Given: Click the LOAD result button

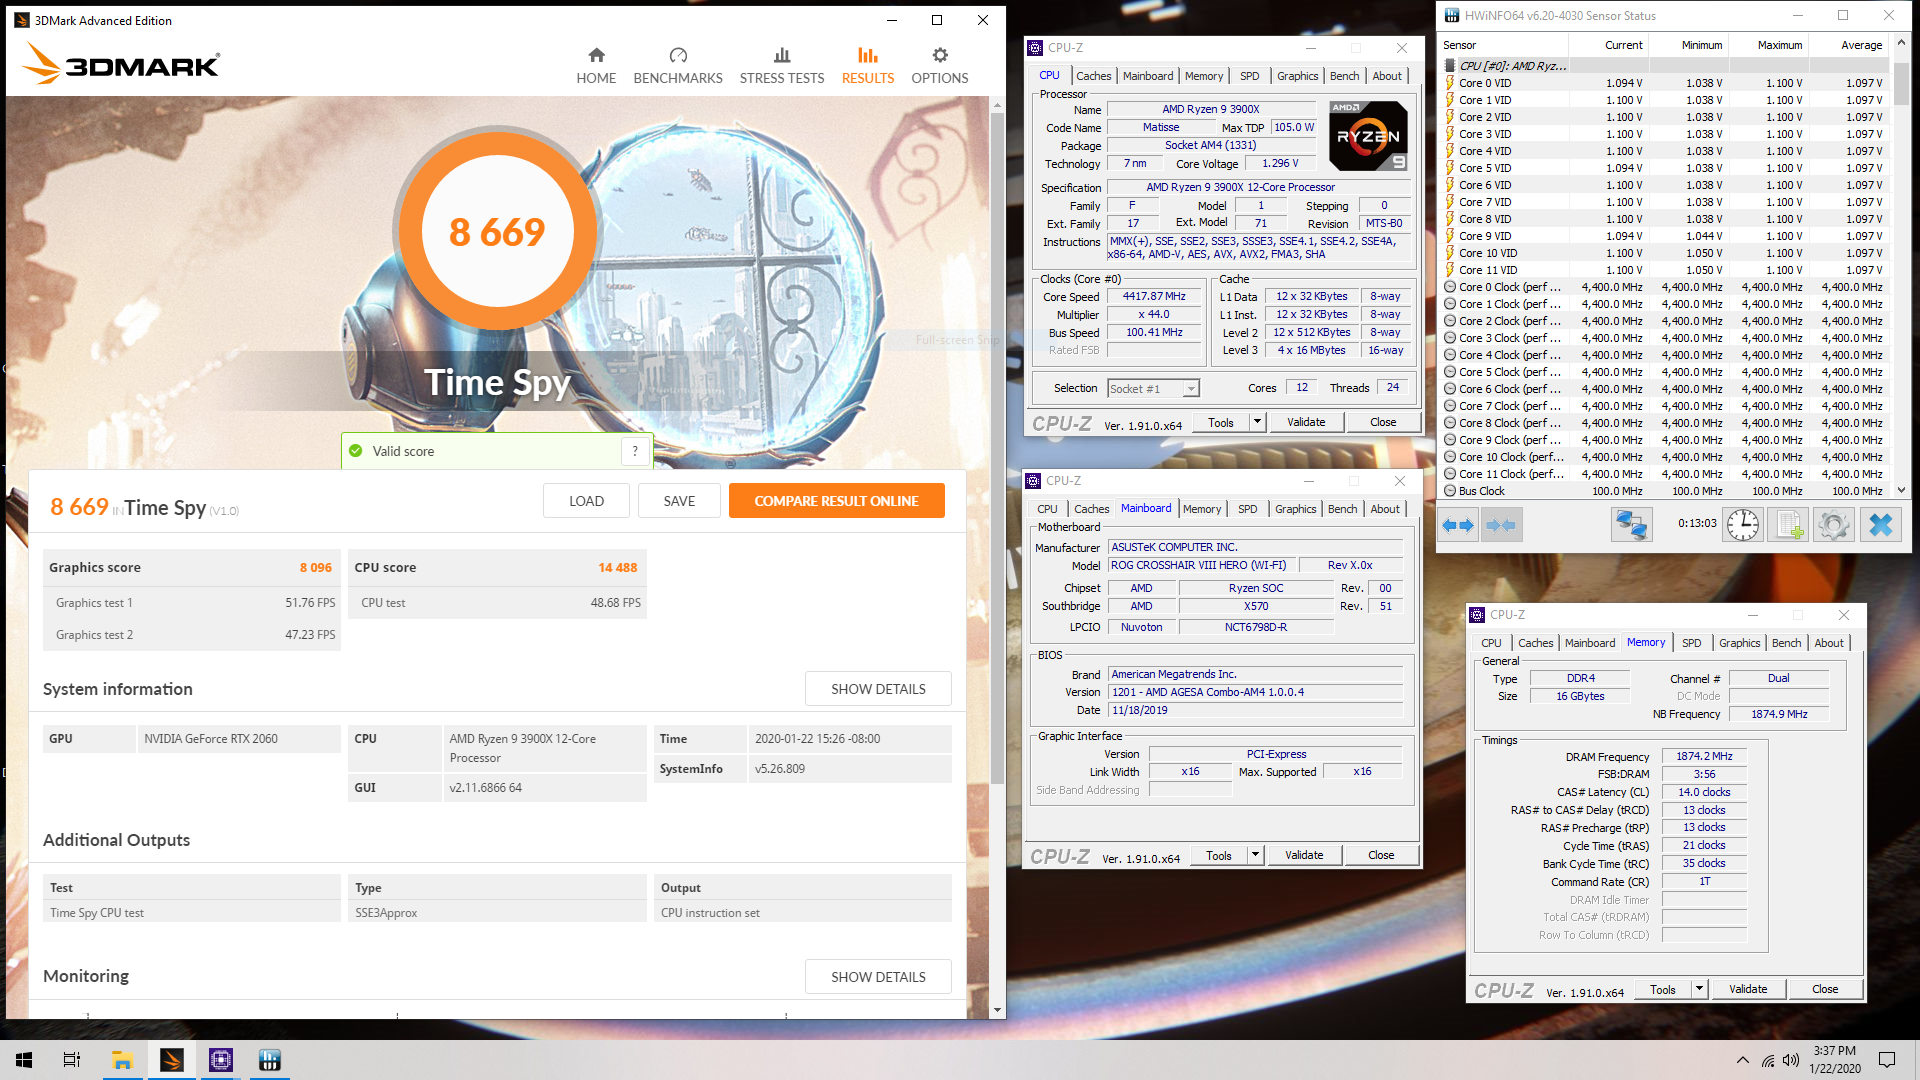Looking at the screenshot, I should pyautogui.click(x=586, y=501).
